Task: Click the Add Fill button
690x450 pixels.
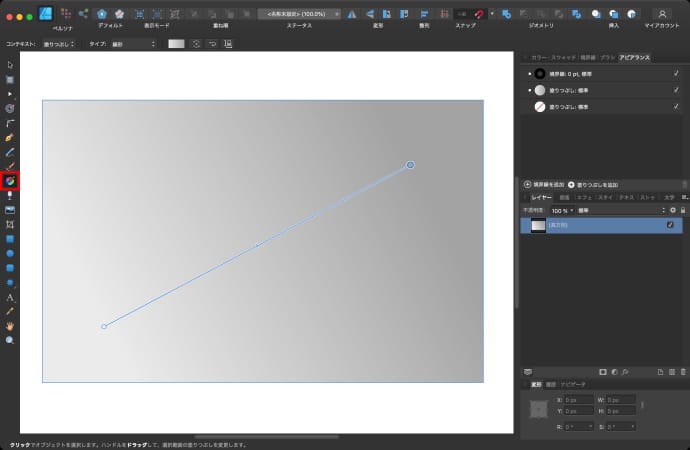Action: tap(593, 185)
